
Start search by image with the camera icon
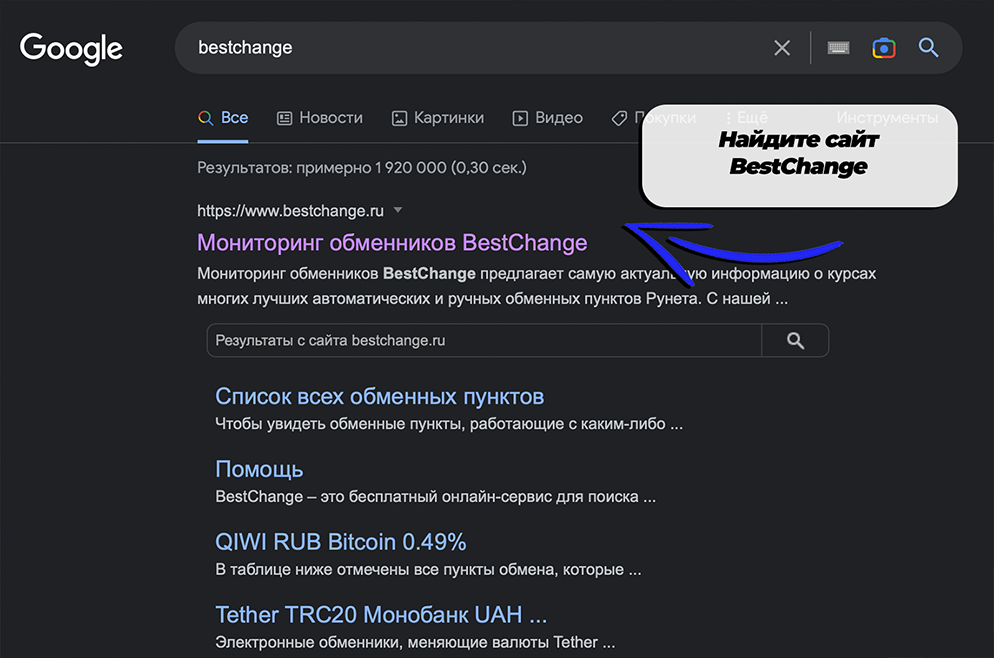click(884, 48)
